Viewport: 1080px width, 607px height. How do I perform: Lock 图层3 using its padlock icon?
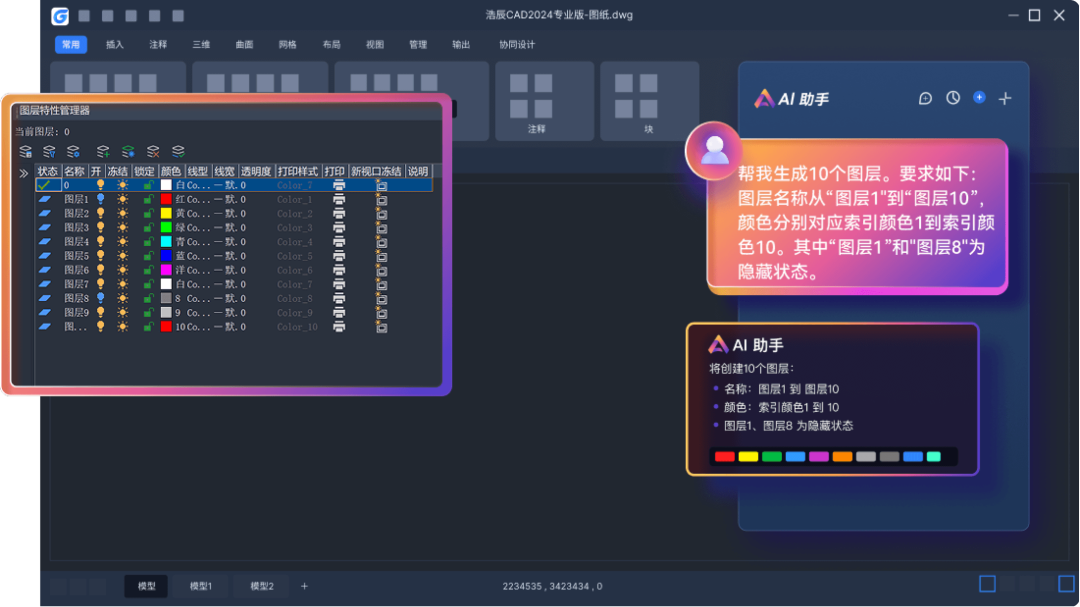point(147,227)
